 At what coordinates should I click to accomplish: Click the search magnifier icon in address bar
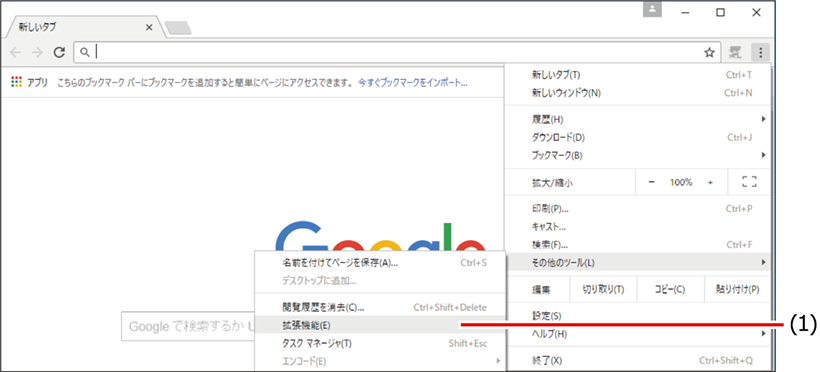84,52
